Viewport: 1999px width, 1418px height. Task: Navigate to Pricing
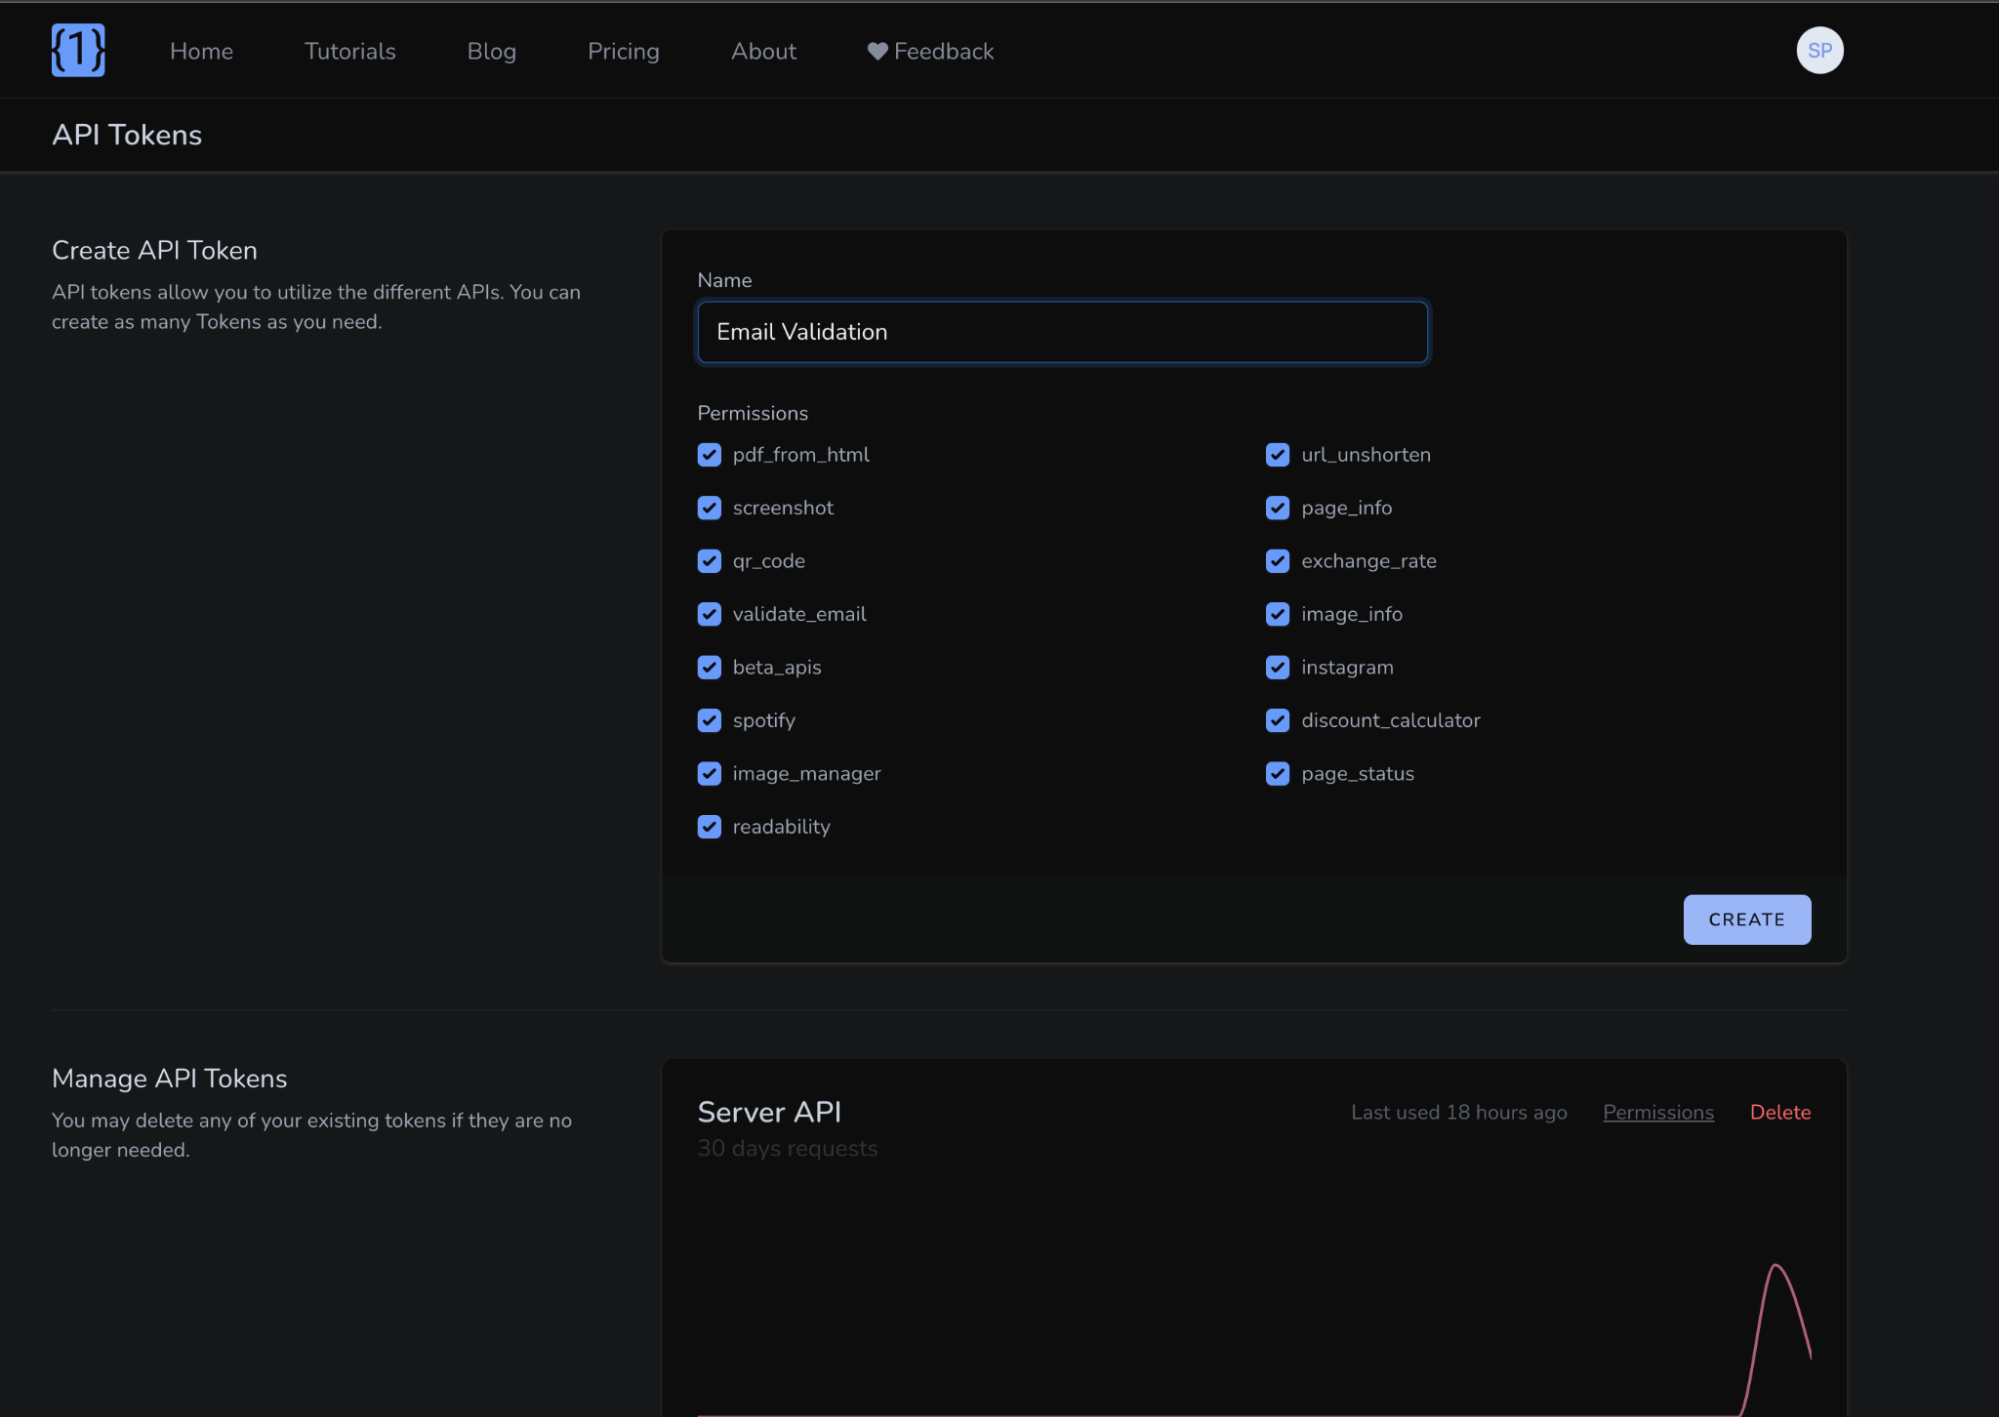click(623, 51)
